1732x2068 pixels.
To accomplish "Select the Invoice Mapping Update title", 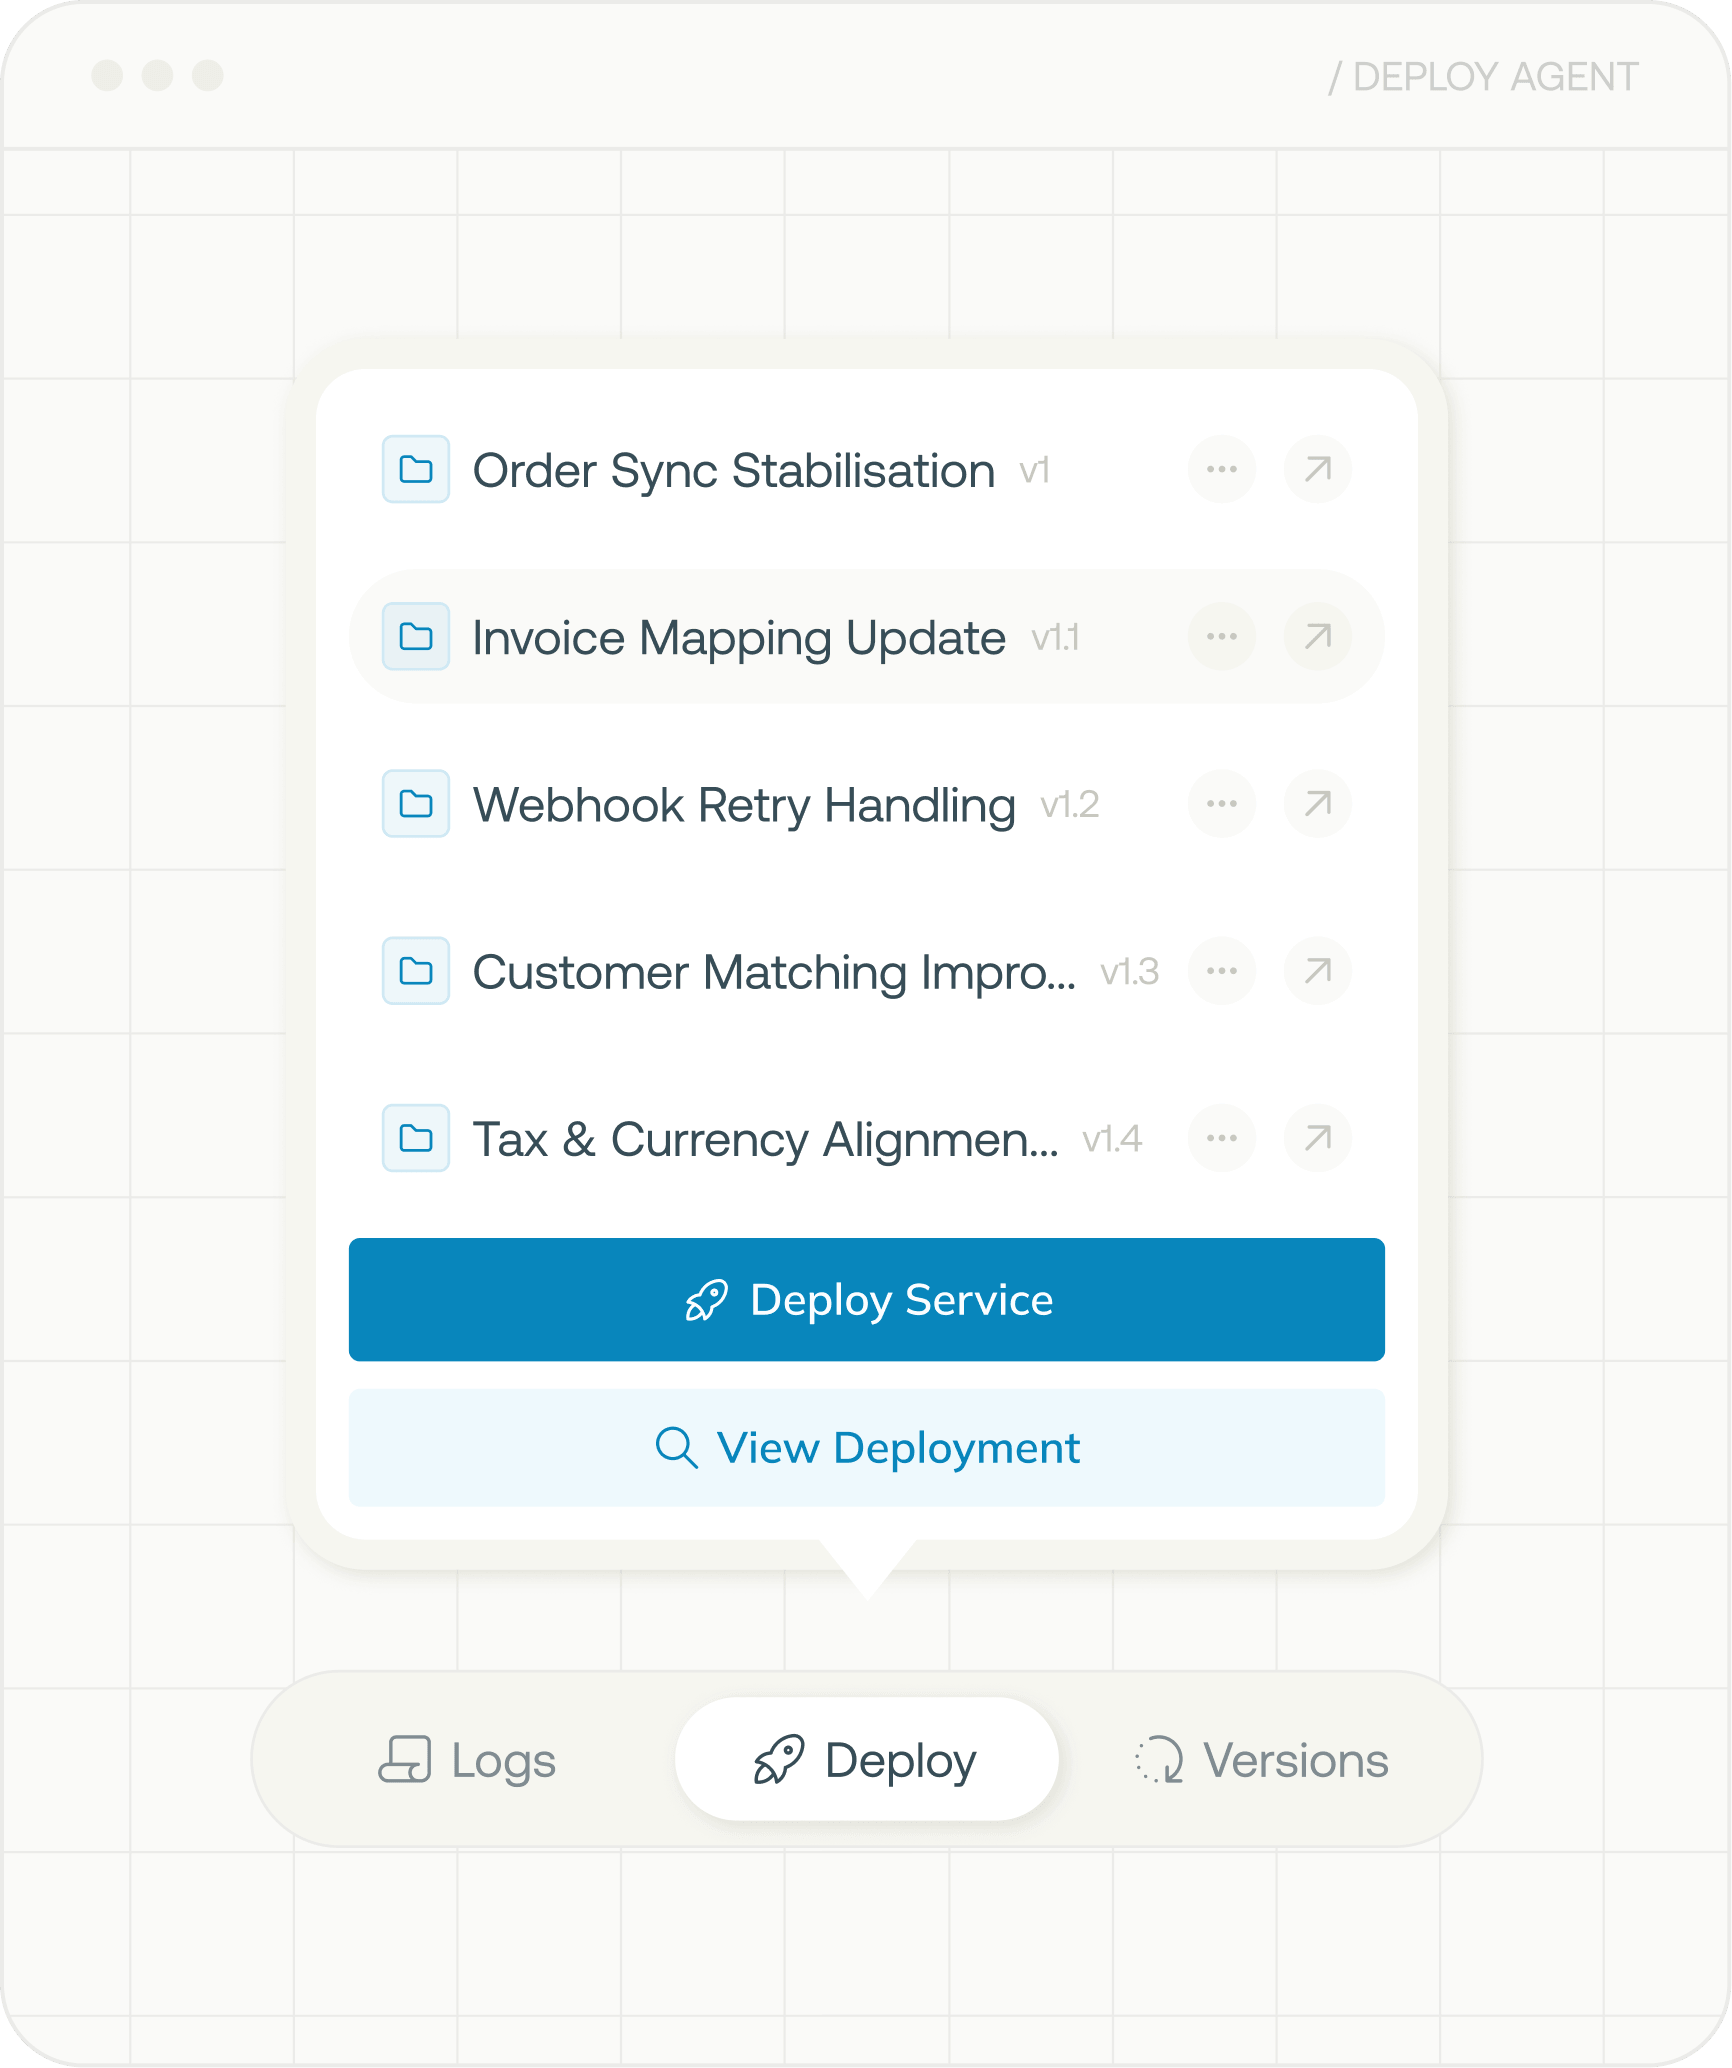I will click(x=739, y=638).
